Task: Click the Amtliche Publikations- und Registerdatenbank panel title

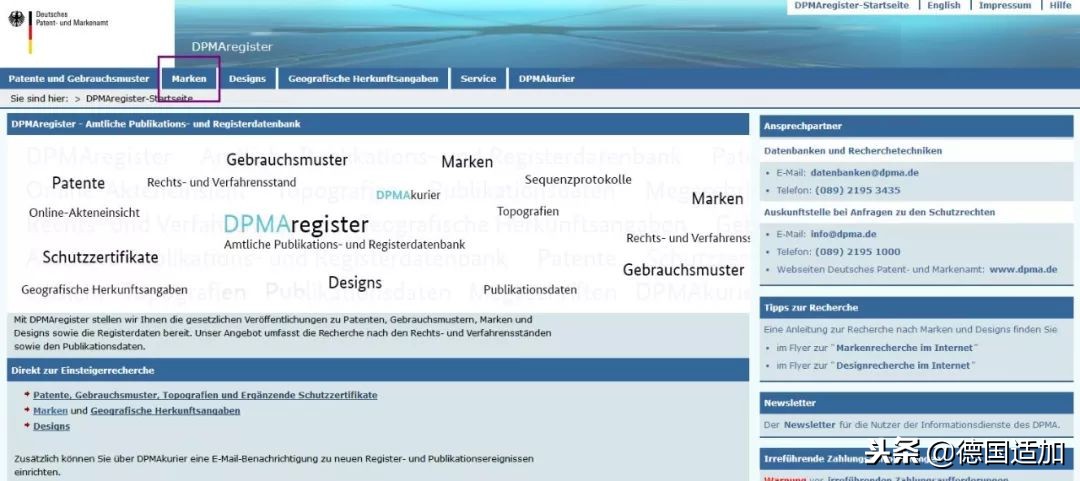Action: pyautogui.click(x=156, y=125)
